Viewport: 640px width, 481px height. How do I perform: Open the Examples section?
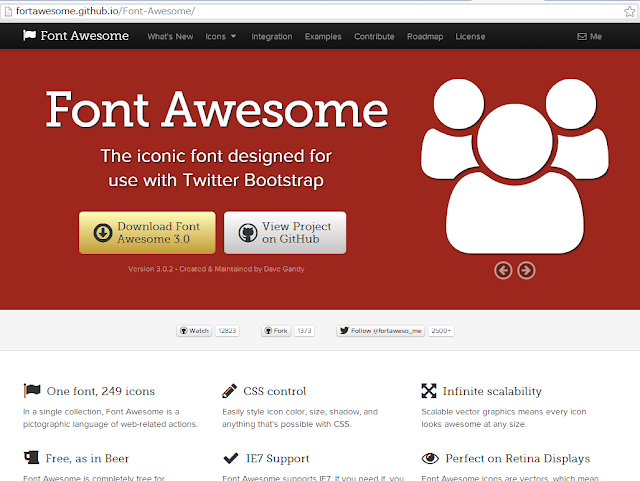pos(323,36)
